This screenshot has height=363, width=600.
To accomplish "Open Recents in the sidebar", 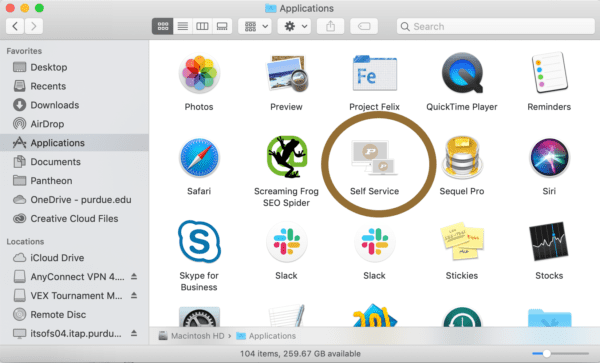I will 75,86.
